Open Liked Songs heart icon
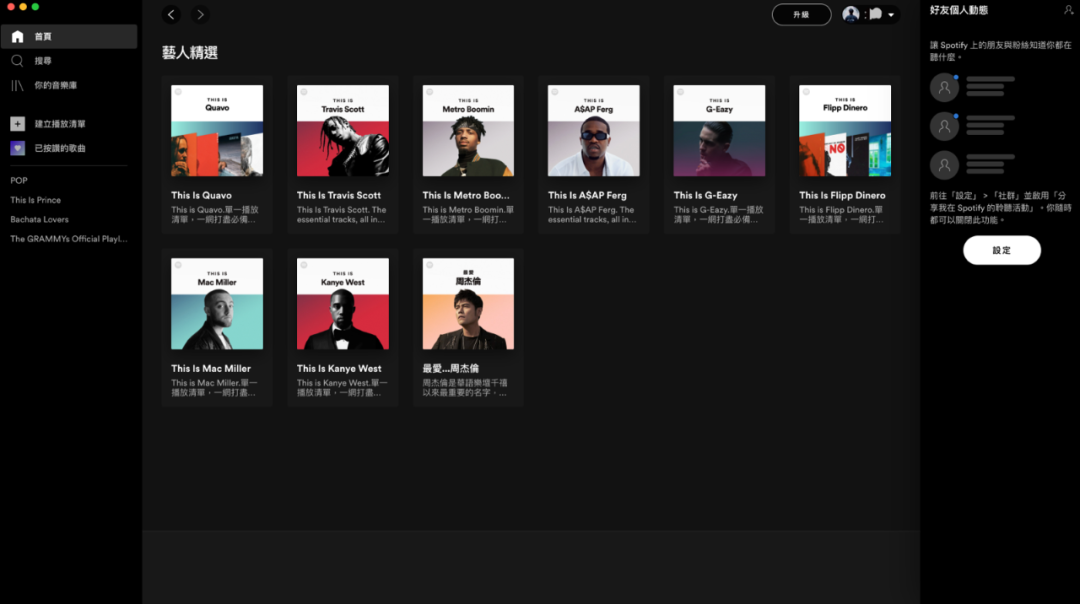 coord(17,148)
